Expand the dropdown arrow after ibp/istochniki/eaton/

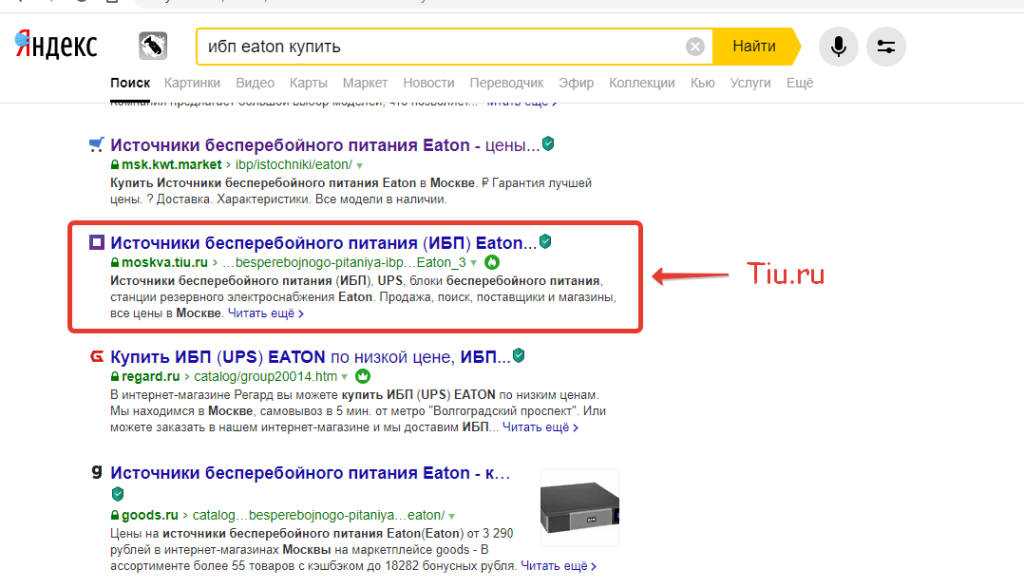click(360, 166)
